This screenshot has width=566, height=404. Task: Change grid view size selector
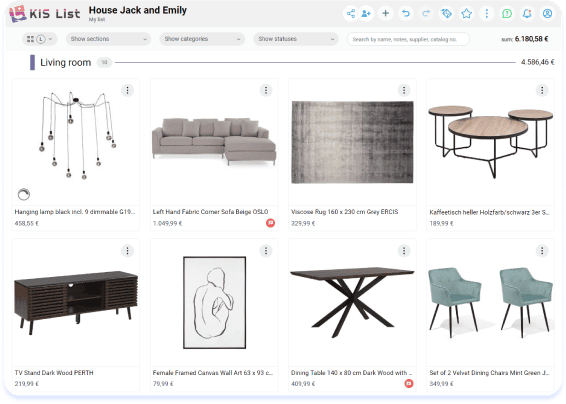40,39
